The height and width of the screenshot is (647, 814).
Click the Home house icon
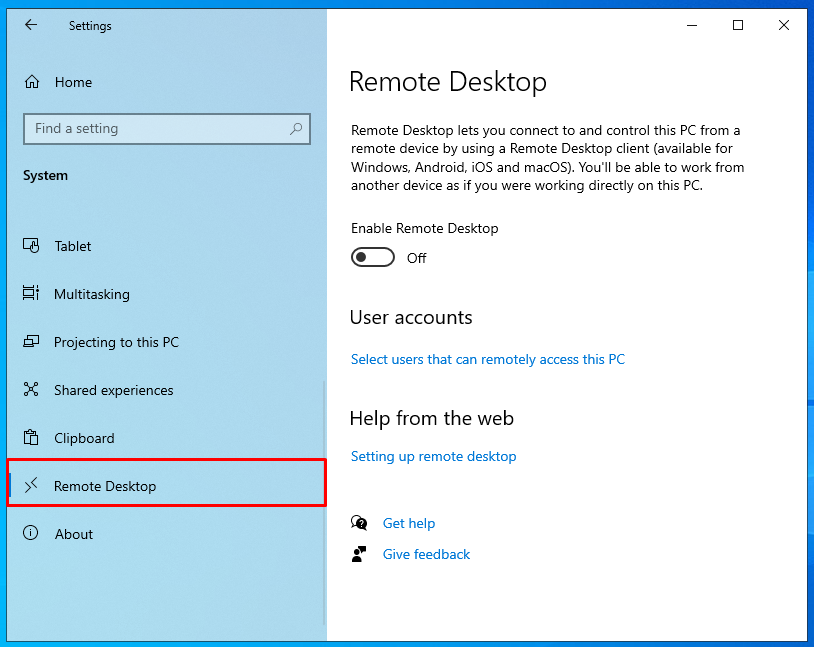point(32,82)
